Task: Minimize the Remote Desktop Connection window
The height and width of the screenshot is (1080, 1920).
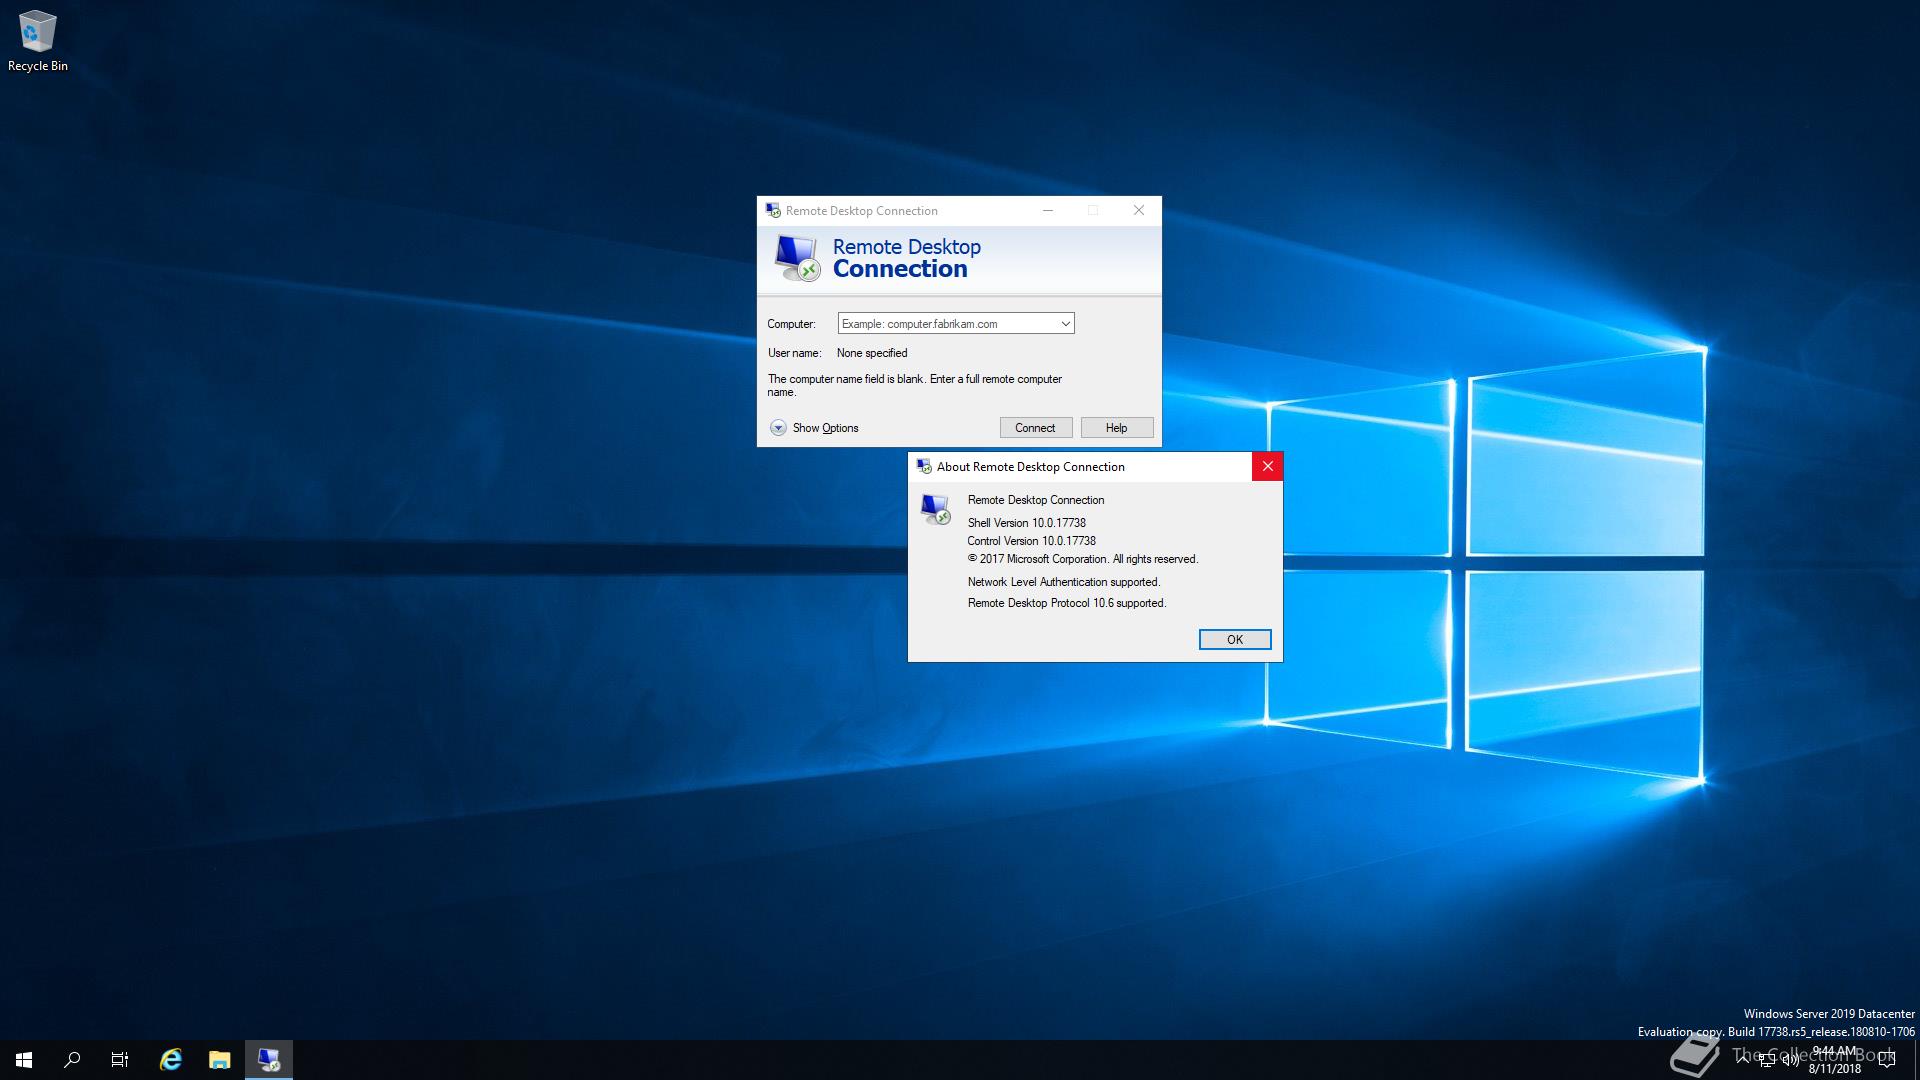Action: pyautogui.click(x=1048, y=211)
